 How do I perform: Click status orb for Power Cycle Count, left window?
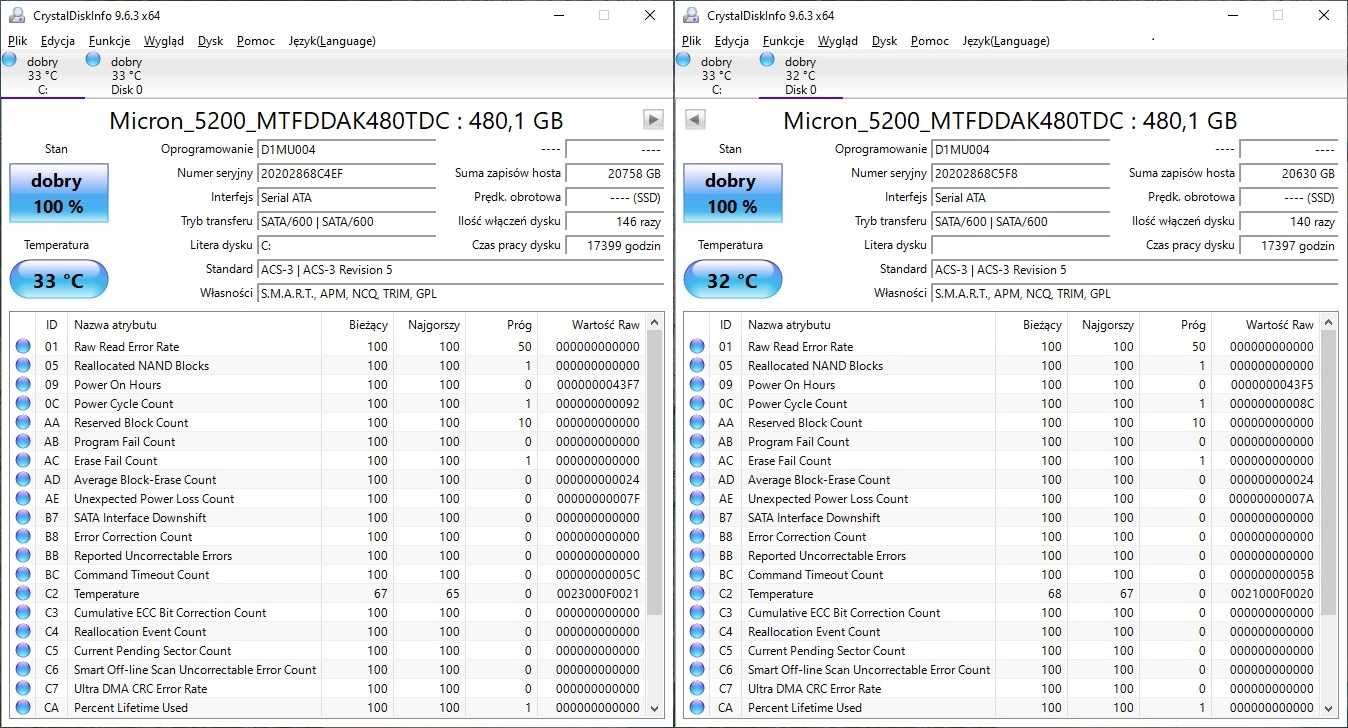(23, 403)
